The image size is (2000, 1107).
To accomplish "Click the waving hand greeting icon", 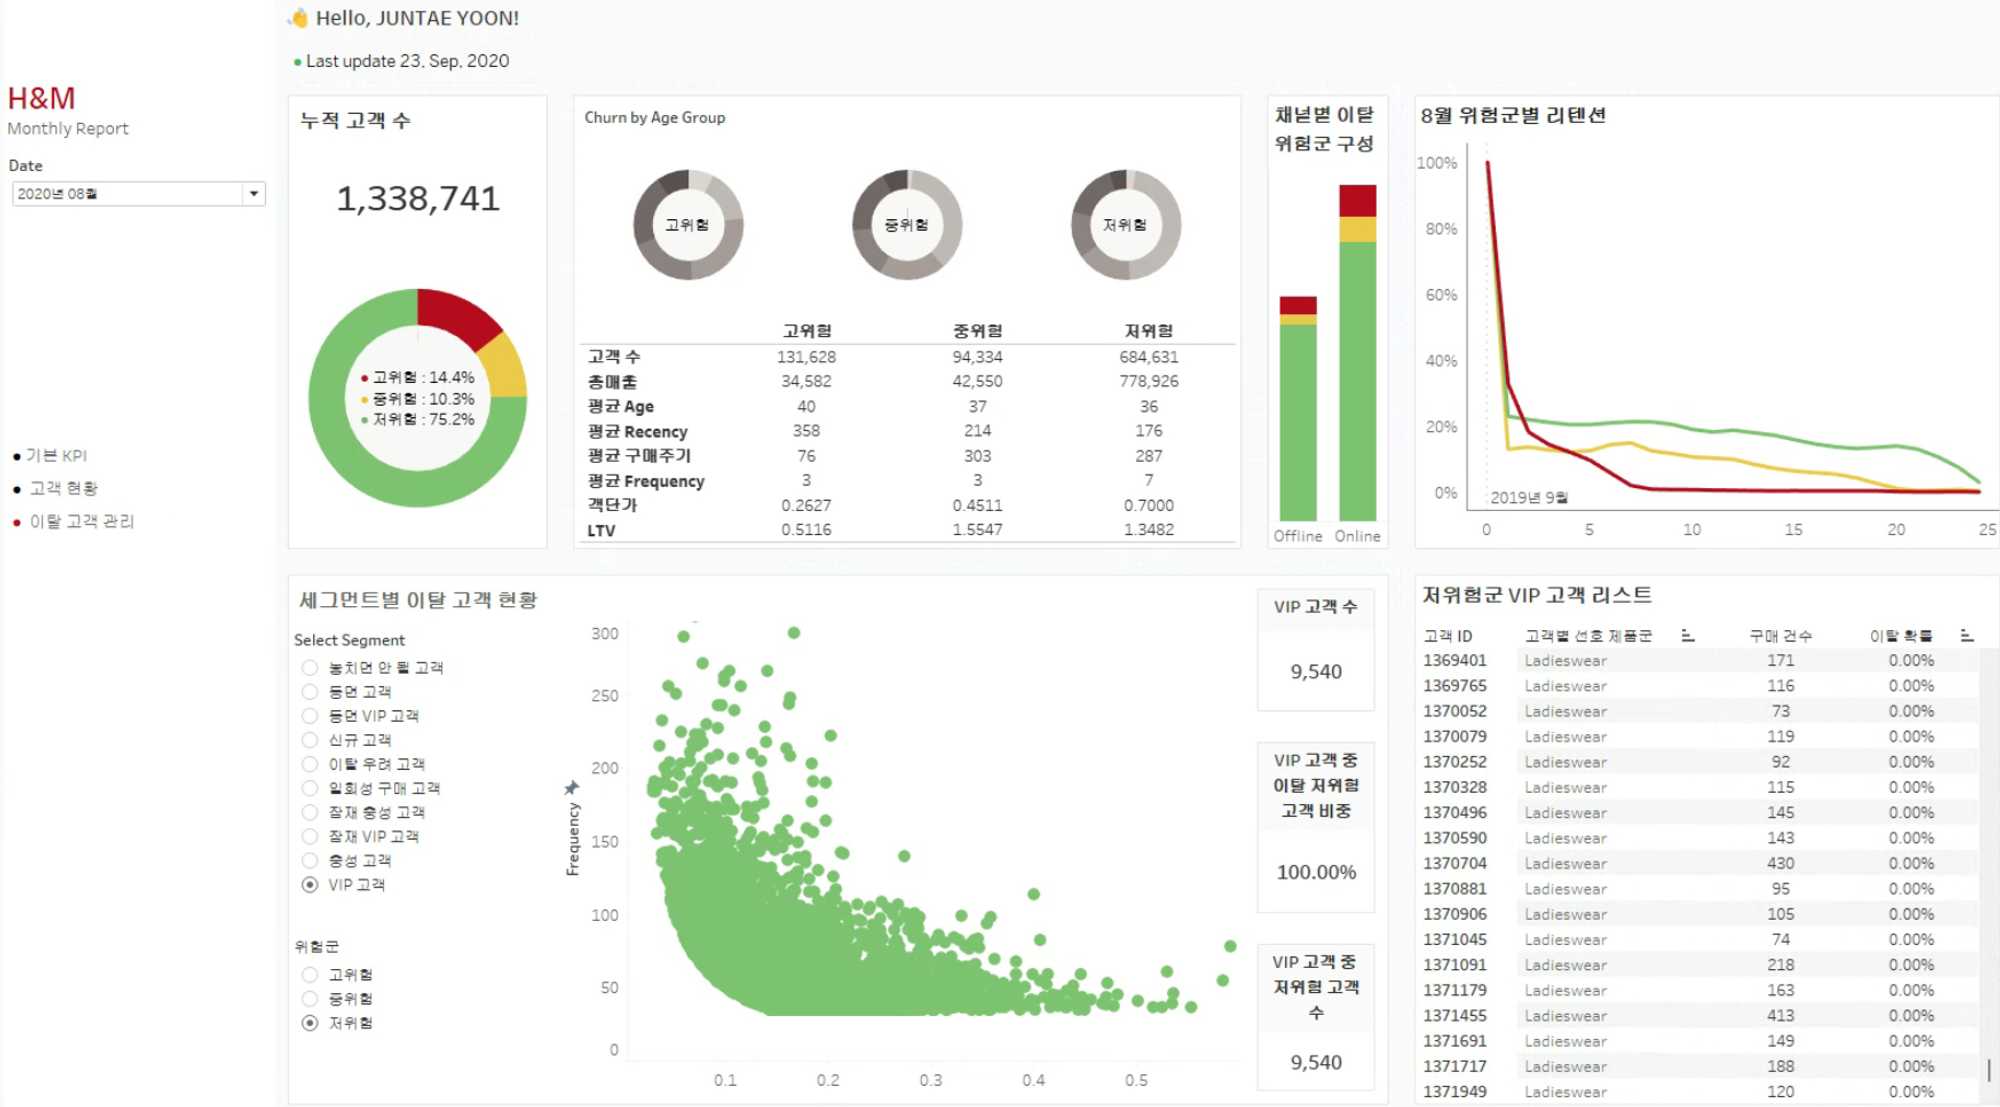I will pyautogui.click(x=298, y=18).
